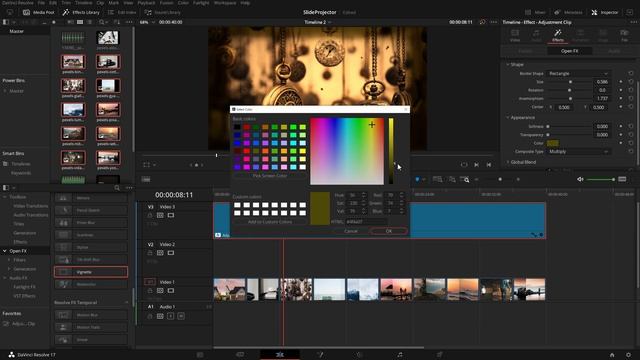Collapse the Open FX tree item

coord(4,251)
